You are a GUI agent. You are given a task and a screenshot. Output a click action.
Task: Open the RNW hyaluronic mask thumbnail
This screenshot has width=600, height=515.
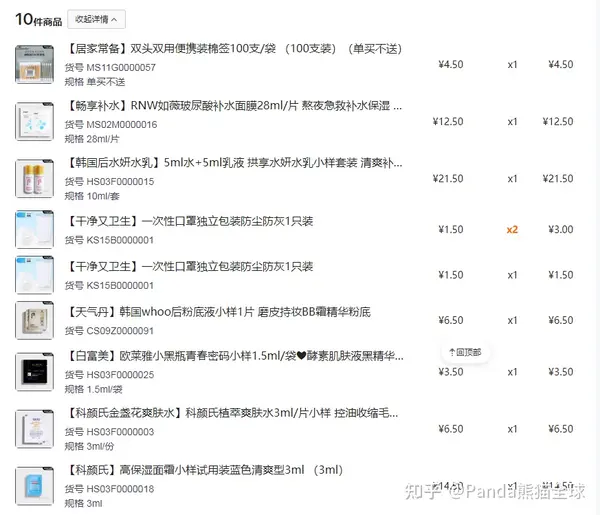point(34,121)
